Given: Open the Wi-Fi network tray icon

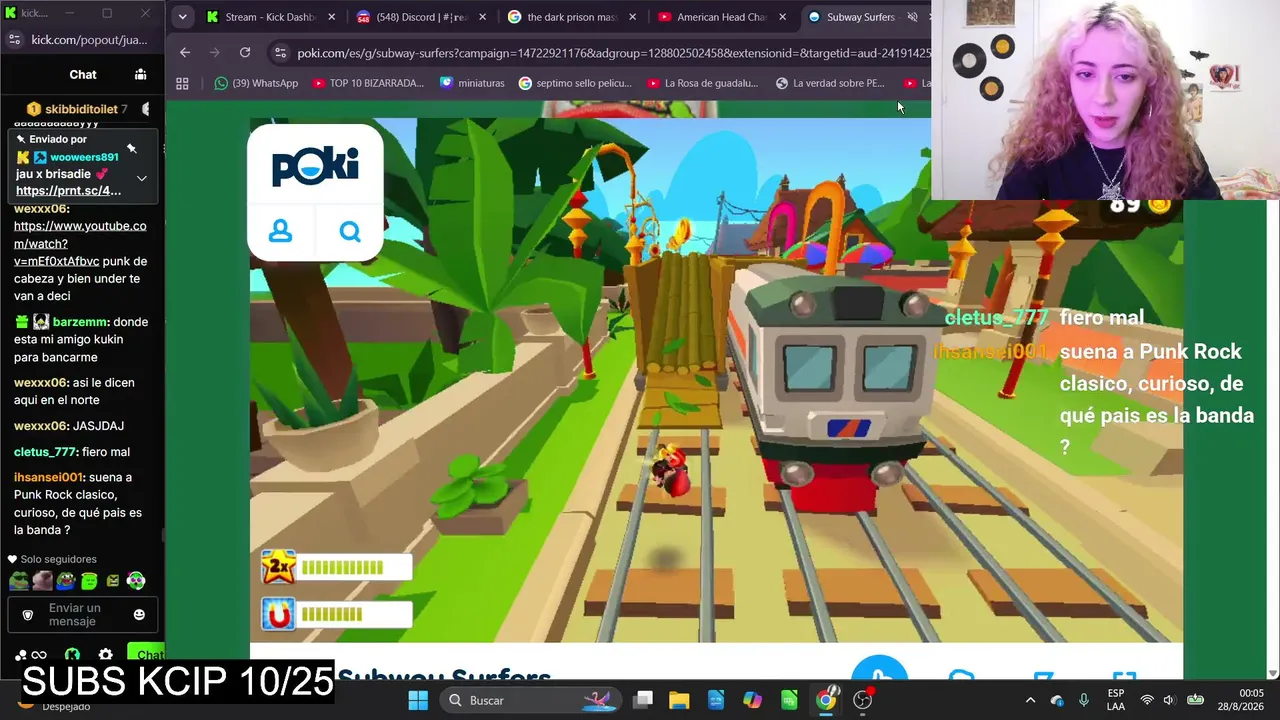Looking at the screenshot, I should pyautogui.click(x=1147, y=700).
